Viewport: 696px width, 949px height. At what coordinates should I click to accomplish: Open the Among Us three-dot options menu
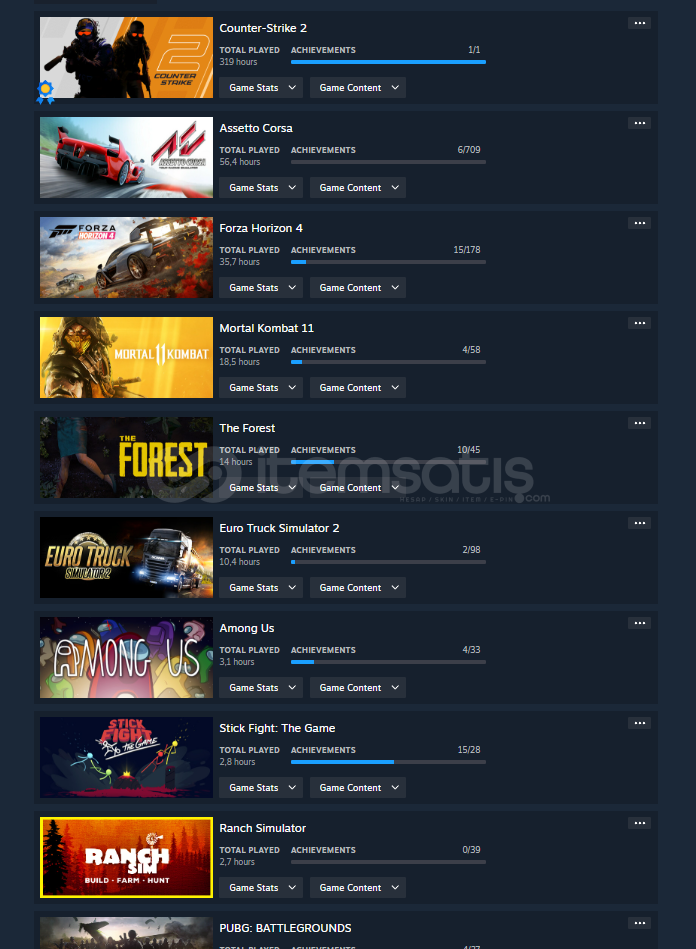click(639, 623)
